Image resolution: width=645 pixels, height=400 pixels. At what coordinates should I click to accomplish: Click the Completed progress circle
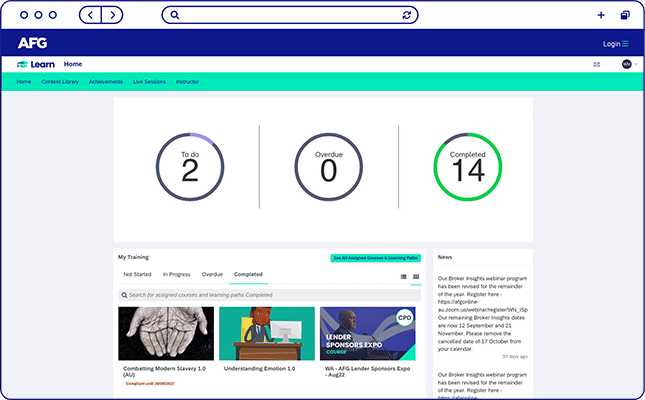[x=468, y=167]
